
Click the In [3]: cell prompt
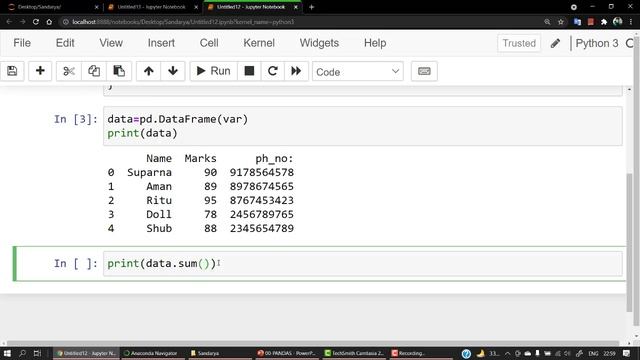76,119
